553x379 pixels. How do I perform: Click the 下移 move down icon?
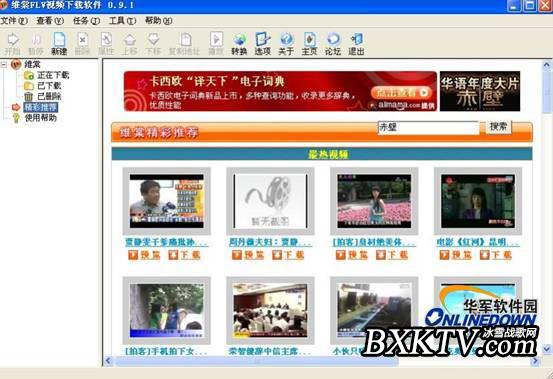point(153,44)
